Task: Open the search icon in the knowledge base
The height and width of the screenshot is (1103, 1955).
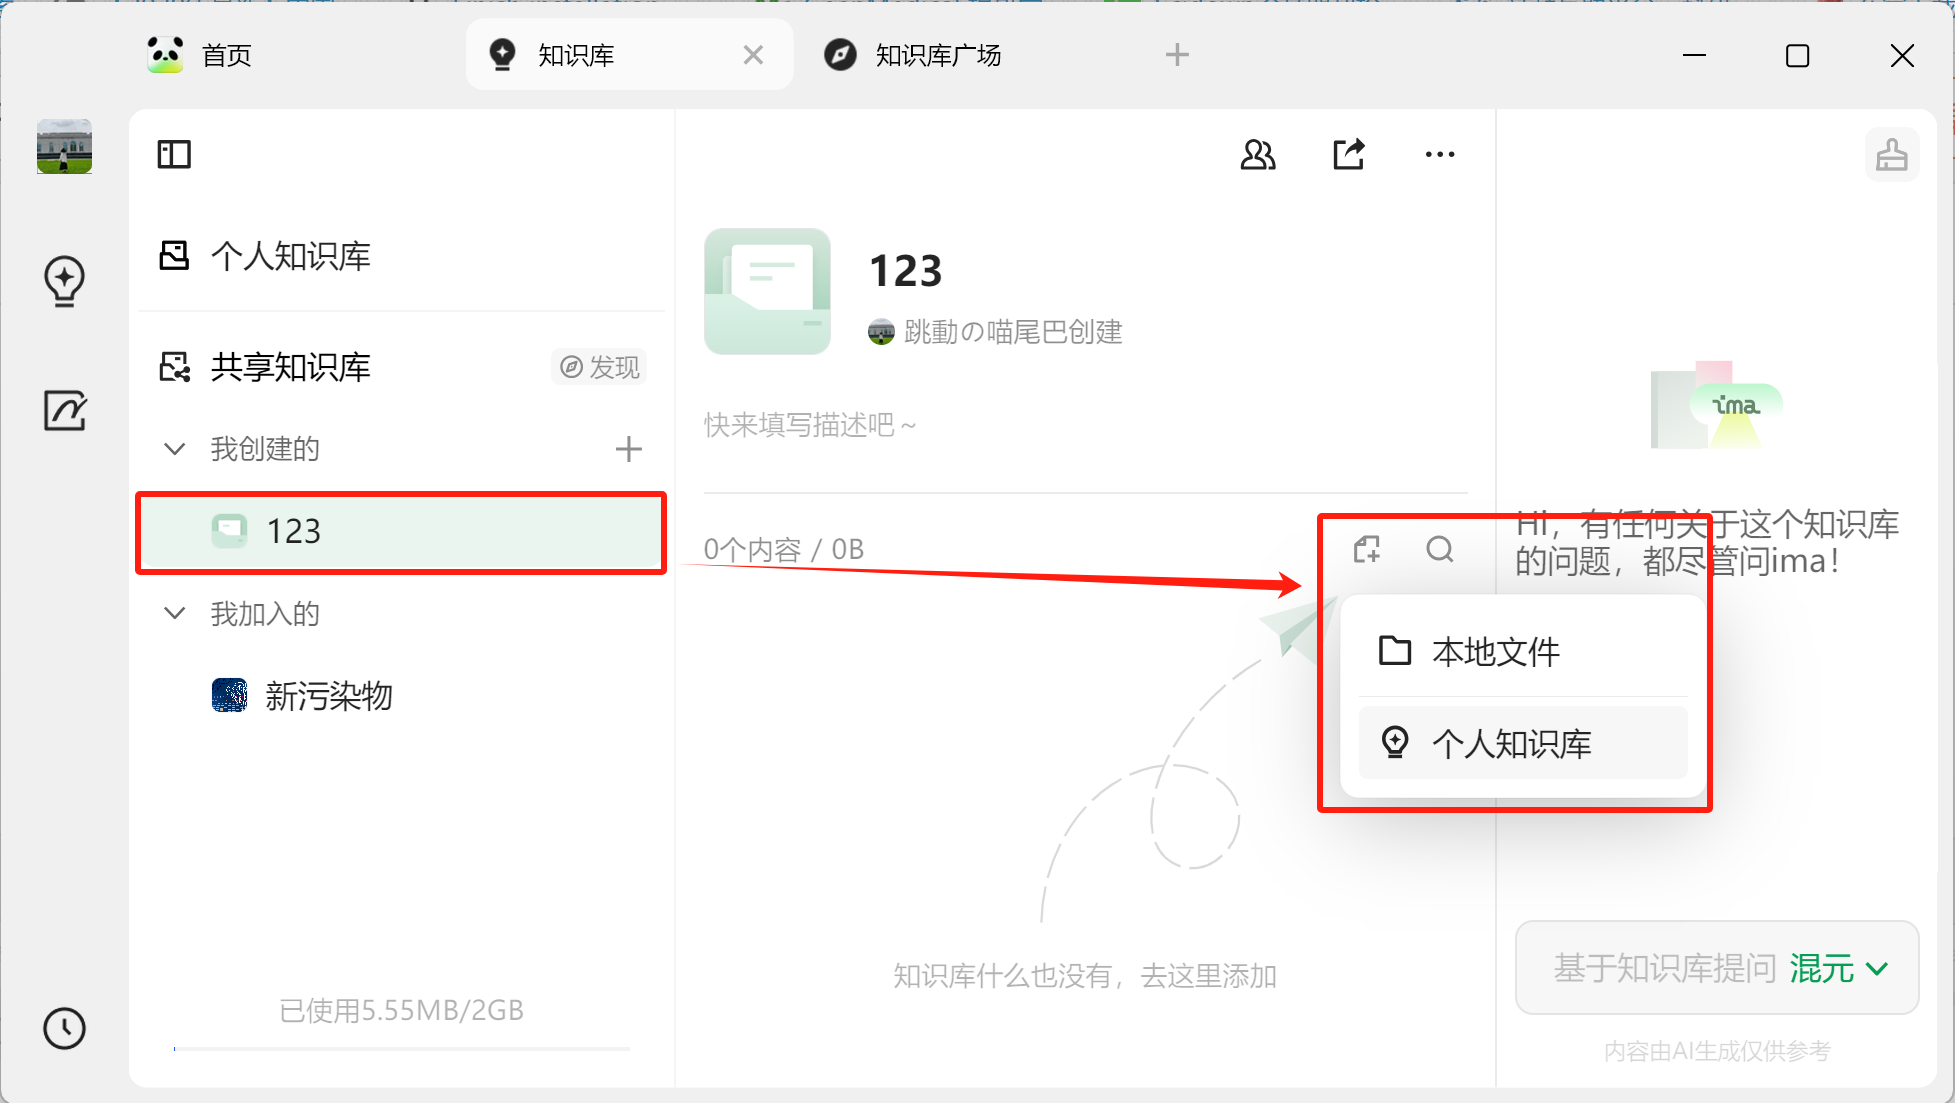Action: click(1440, 550)
